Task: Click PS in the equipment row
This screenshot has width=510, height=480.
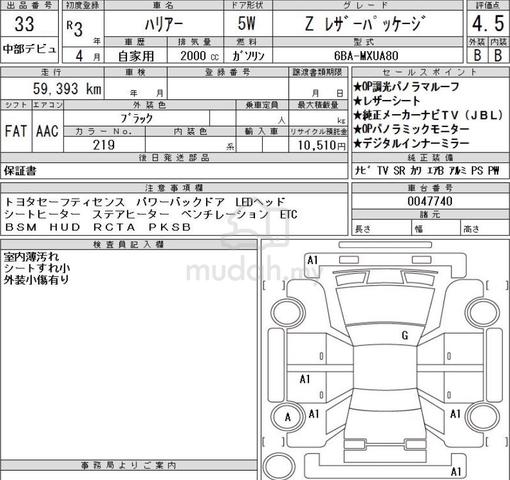Action: coord(477,171)
